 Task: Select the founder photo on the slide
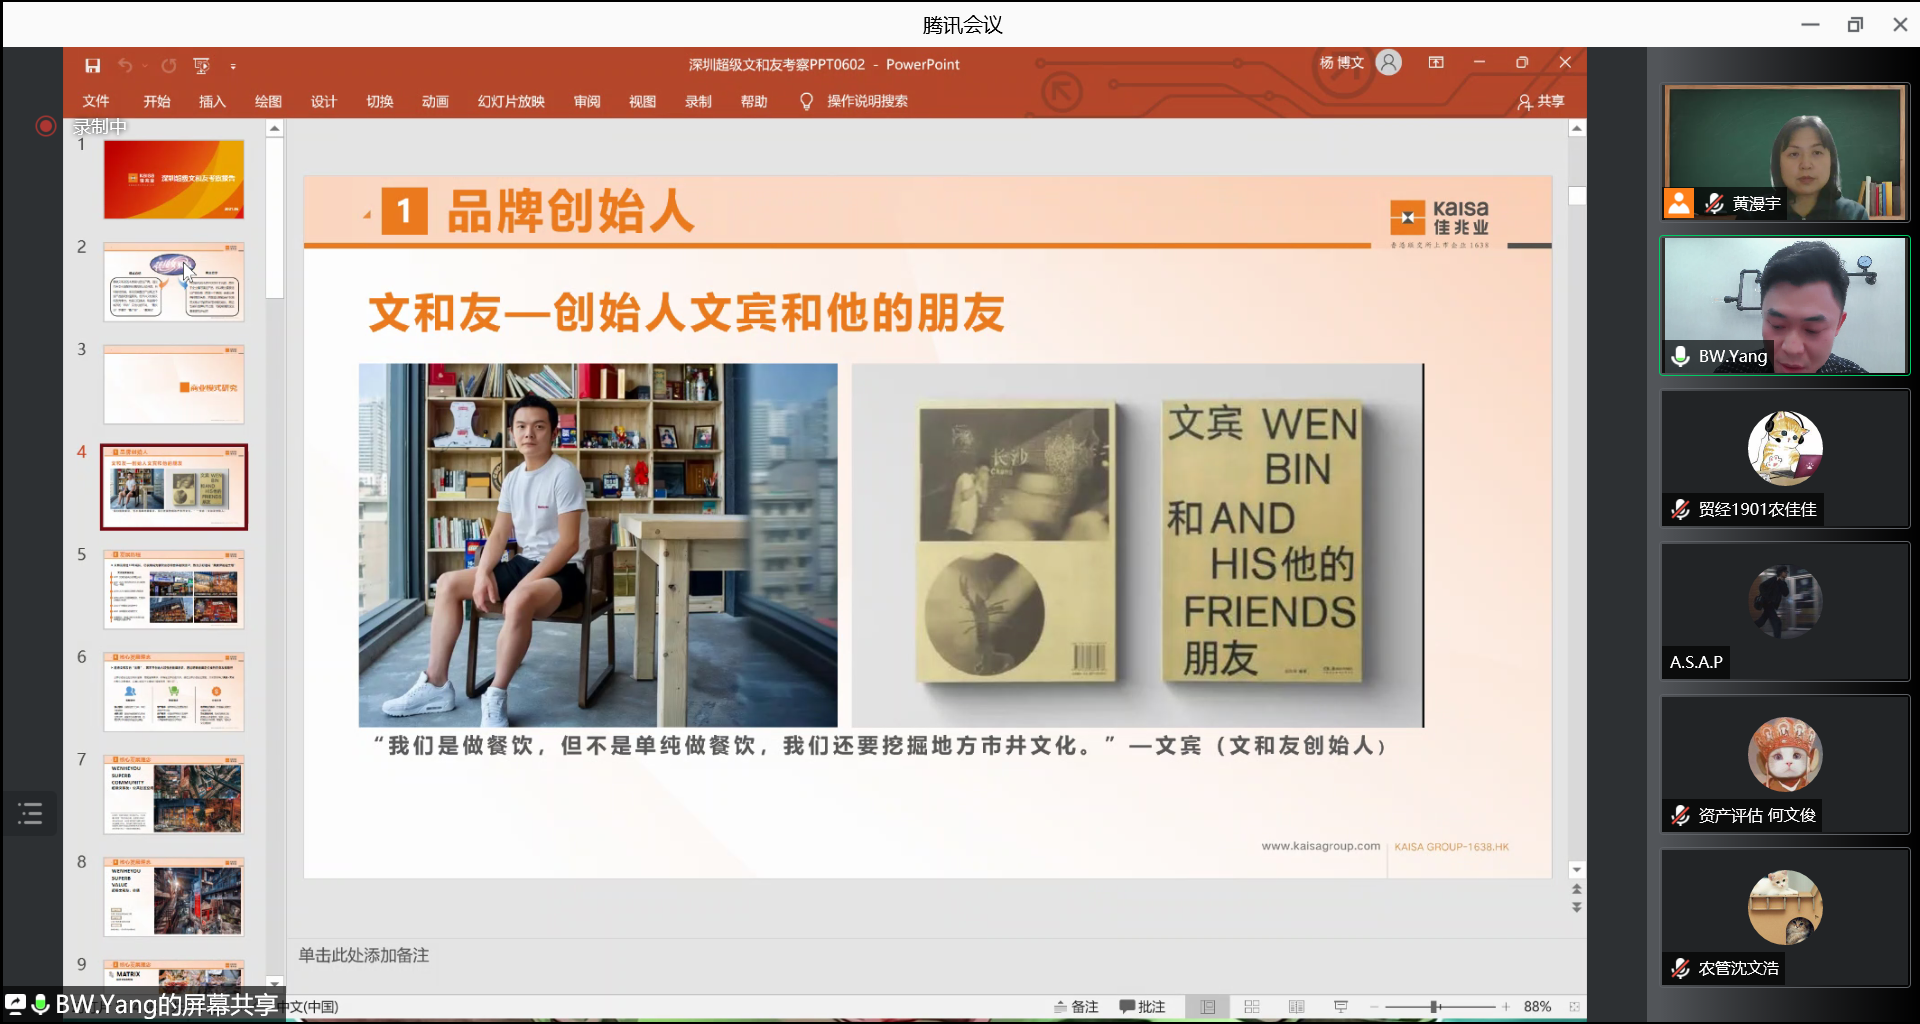tap(598, 545)
